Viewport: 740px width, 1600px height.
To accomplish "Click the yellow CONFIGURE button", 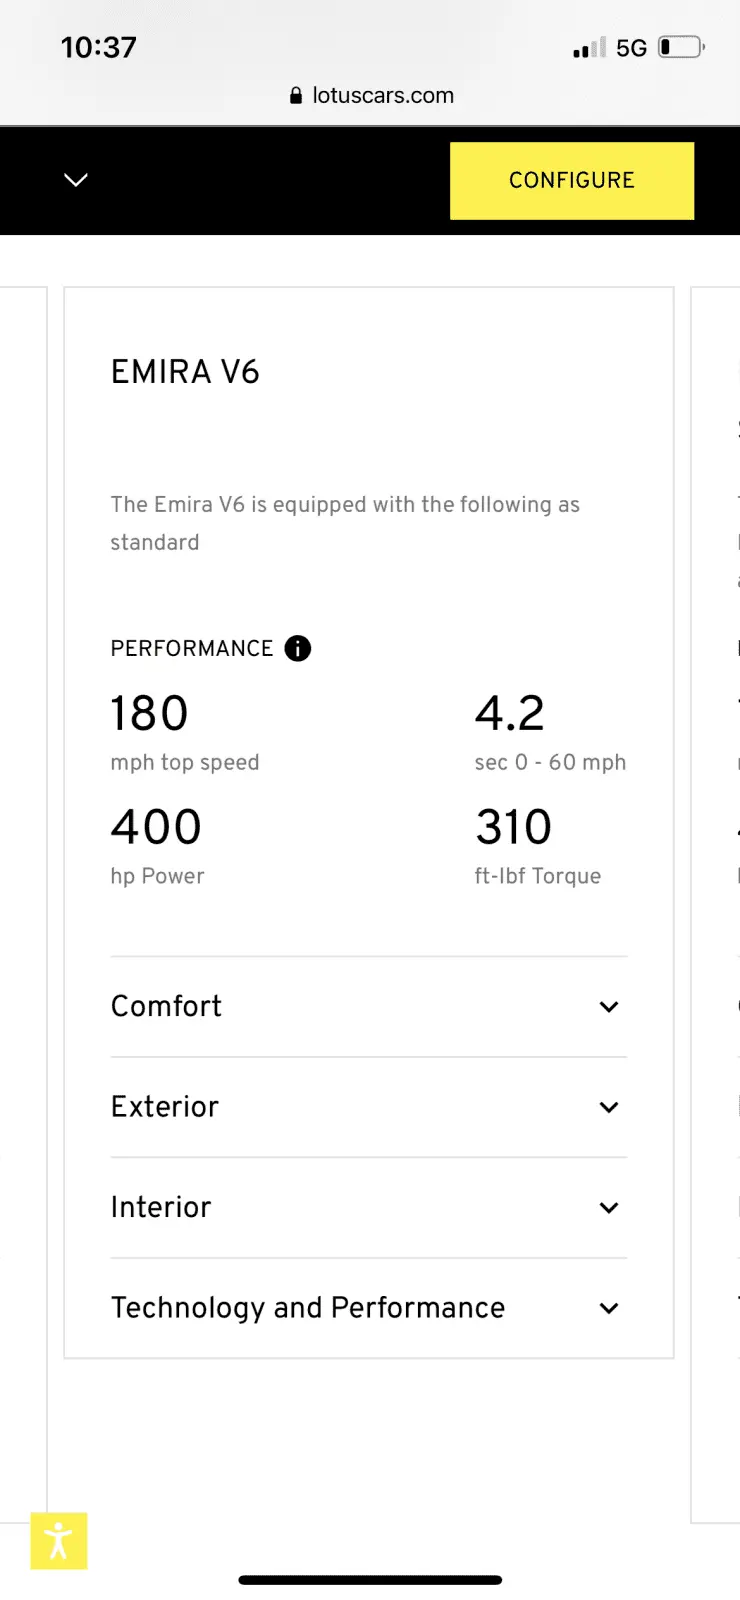I will pos(572,180).
